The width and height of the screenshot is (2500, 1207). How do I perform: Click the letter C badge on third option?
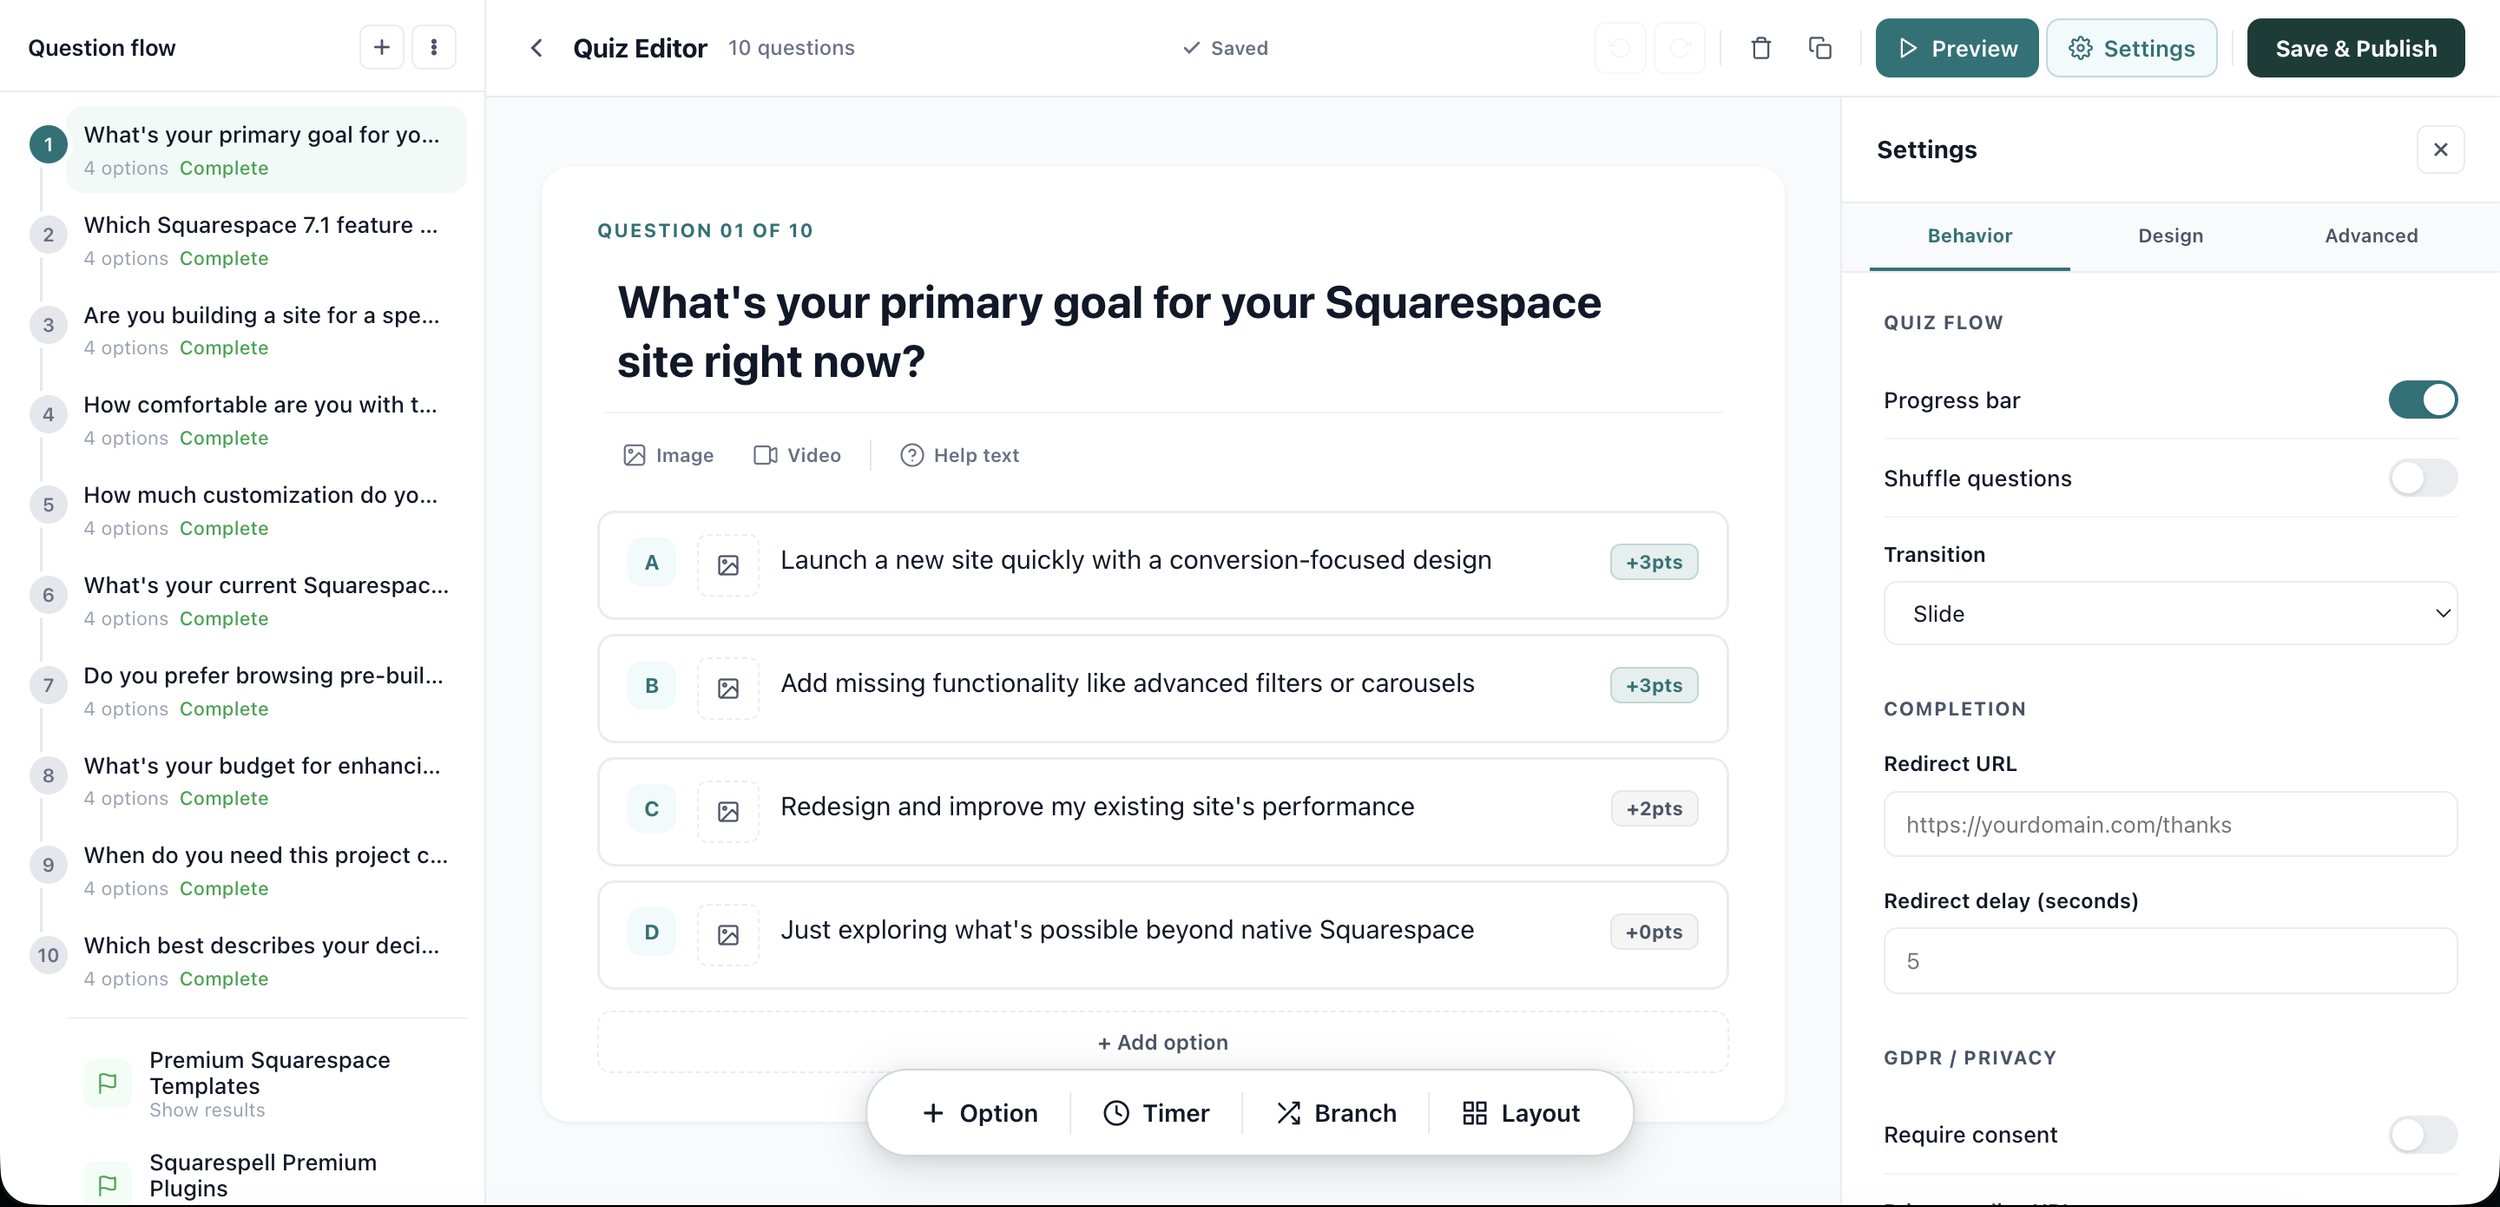tap(651, 808)
